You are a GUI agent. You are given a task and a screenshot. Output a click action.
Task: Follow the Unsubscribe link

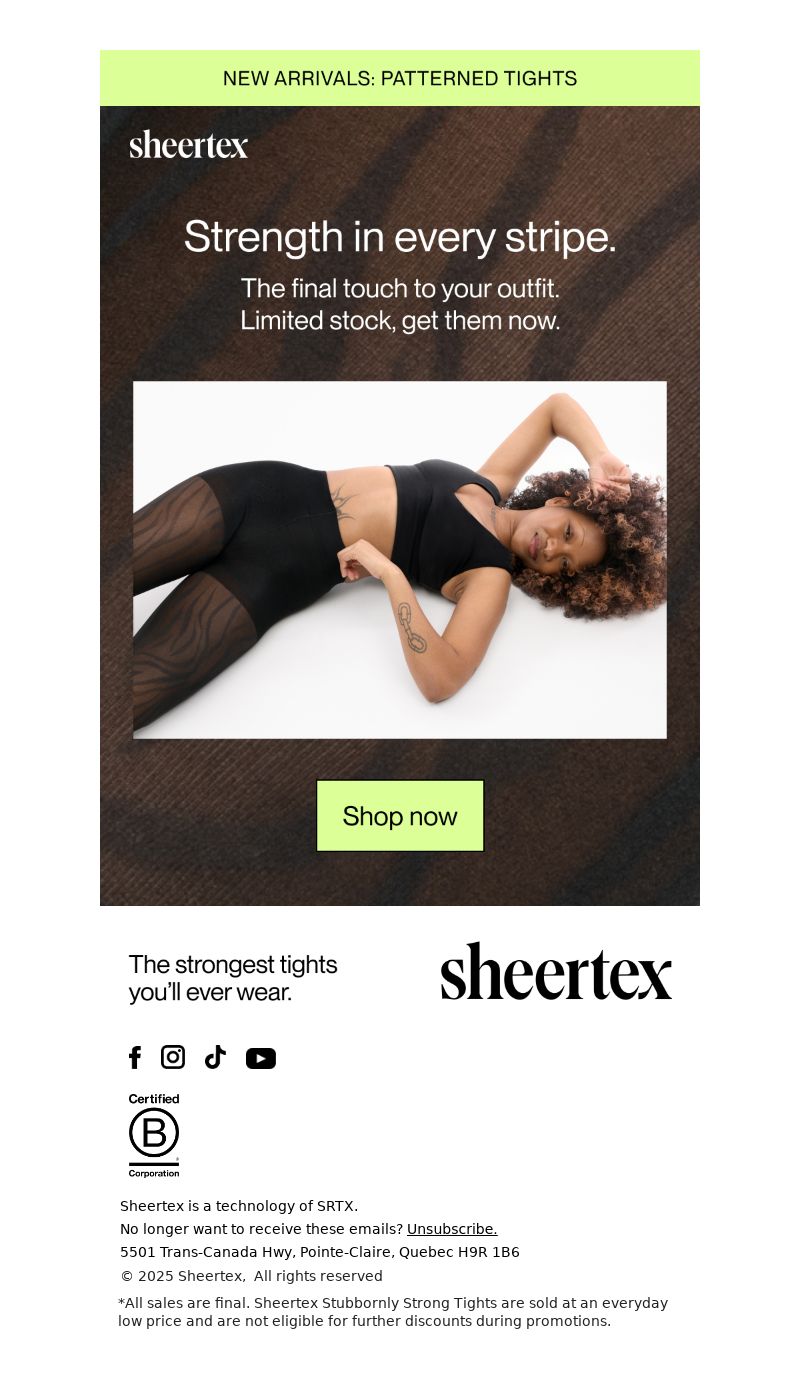click(x=452, y=1229)
